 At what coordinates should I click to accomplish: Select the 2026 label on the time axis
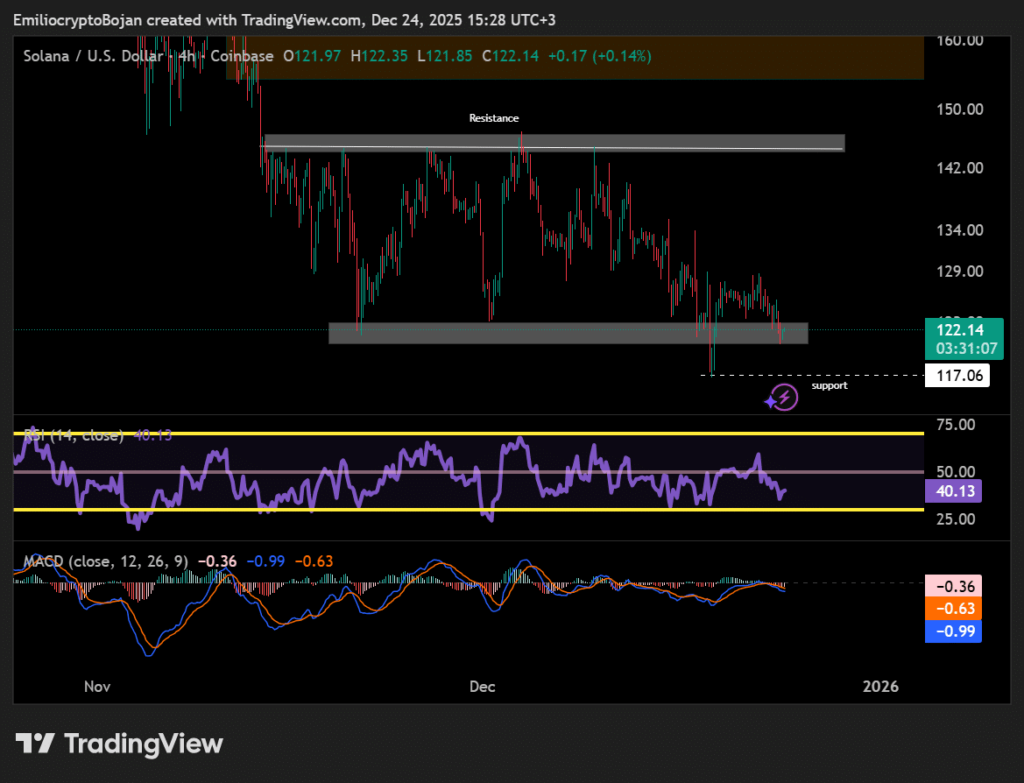click(x=880, y=687)
